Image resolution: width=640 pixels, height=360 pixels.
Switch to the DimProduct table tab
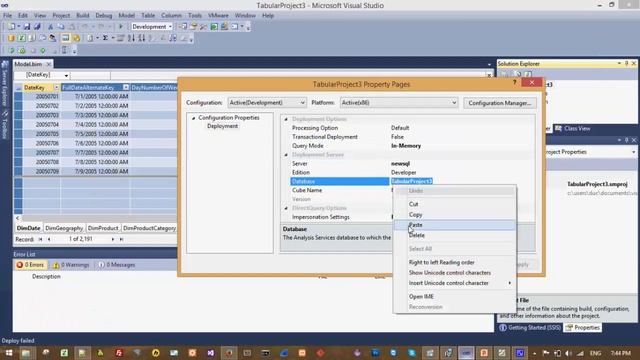point(103,228)
